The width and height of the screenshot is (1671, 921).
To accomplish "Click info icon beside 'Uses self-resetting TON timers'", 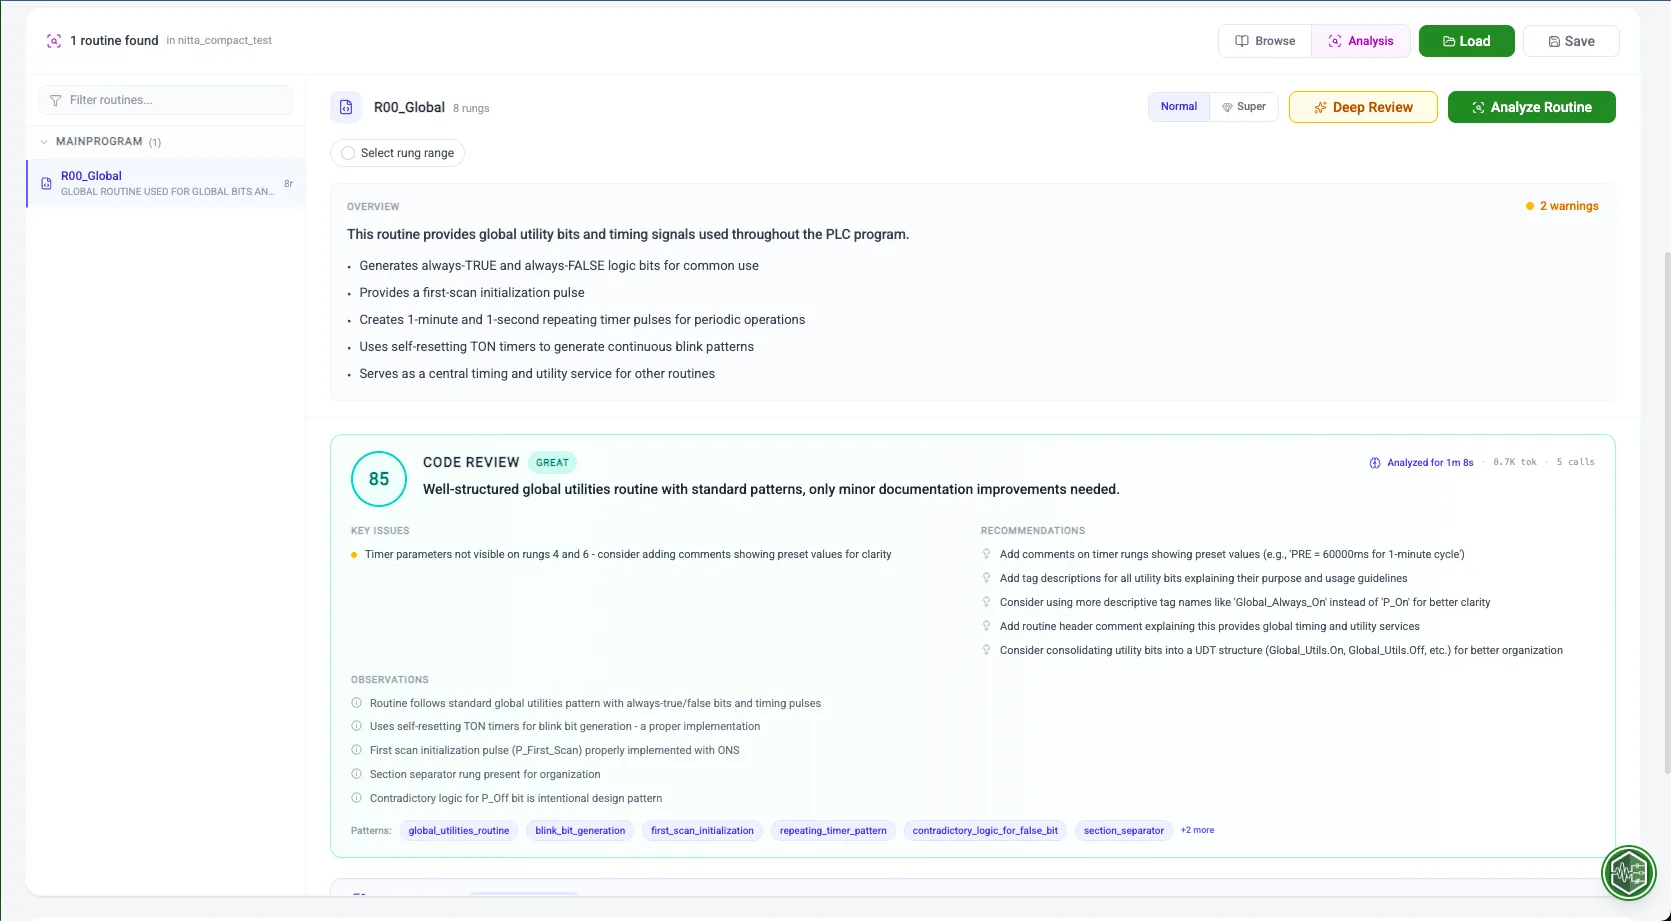I will tap(356, 726).
